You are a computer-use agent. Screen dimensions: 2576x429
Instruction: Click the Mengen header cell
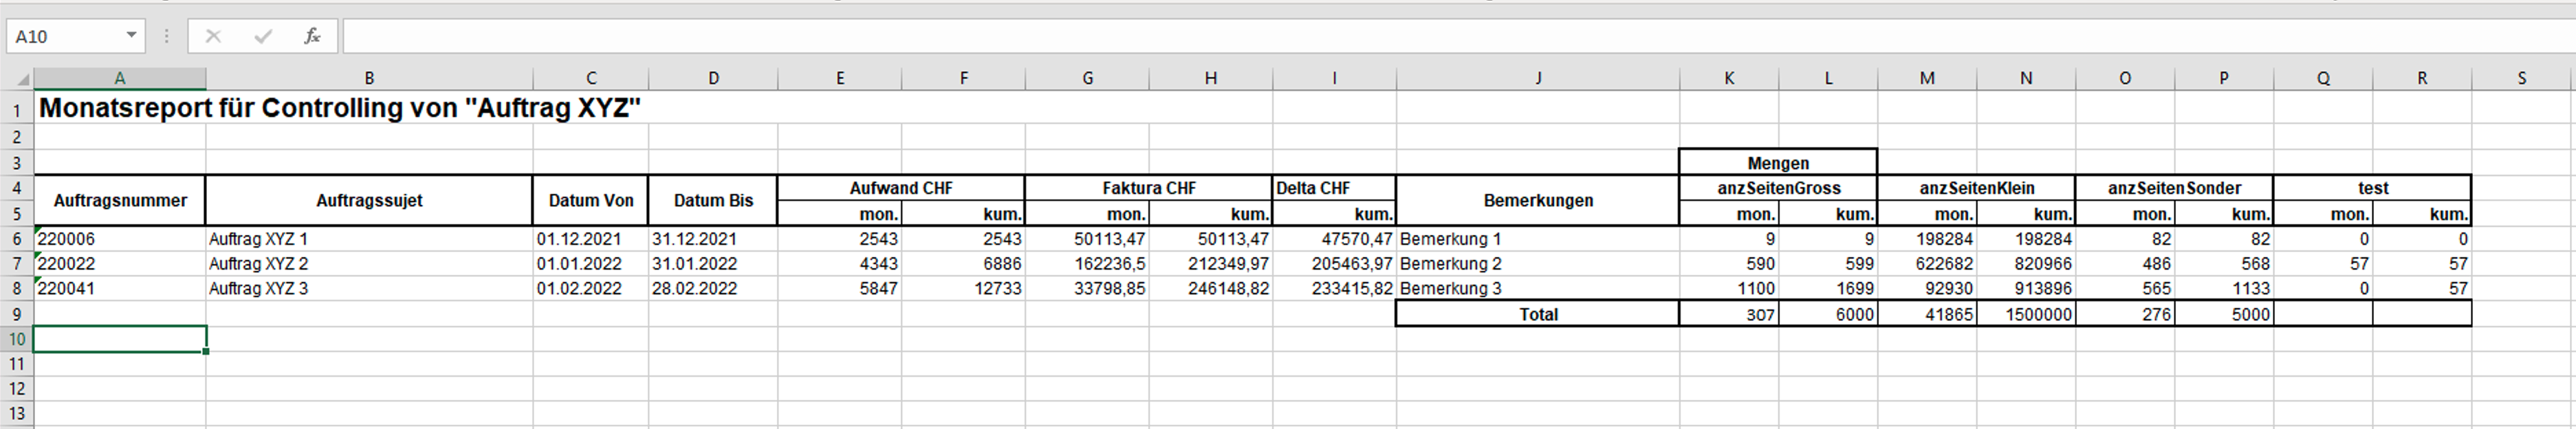pos(1777,163)
